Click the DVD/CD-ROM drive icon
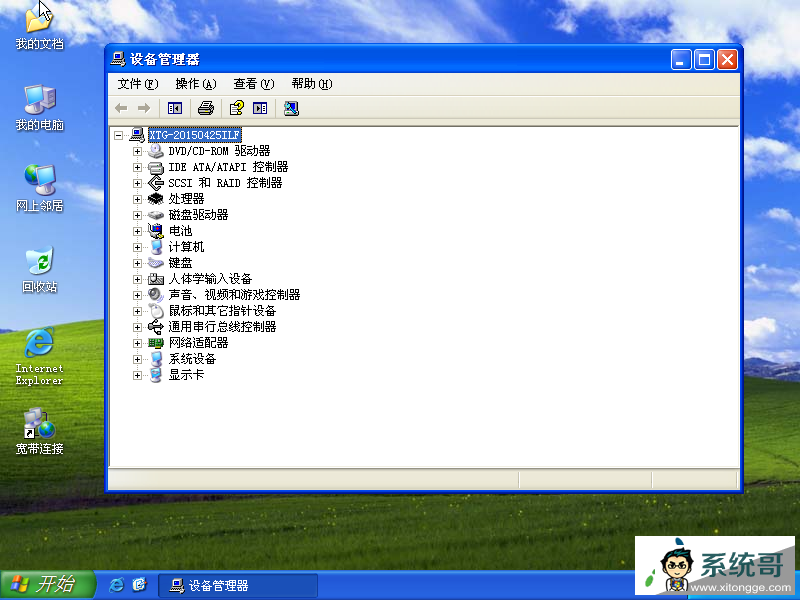Screen dimensions: 800x600 coord(156,151)
